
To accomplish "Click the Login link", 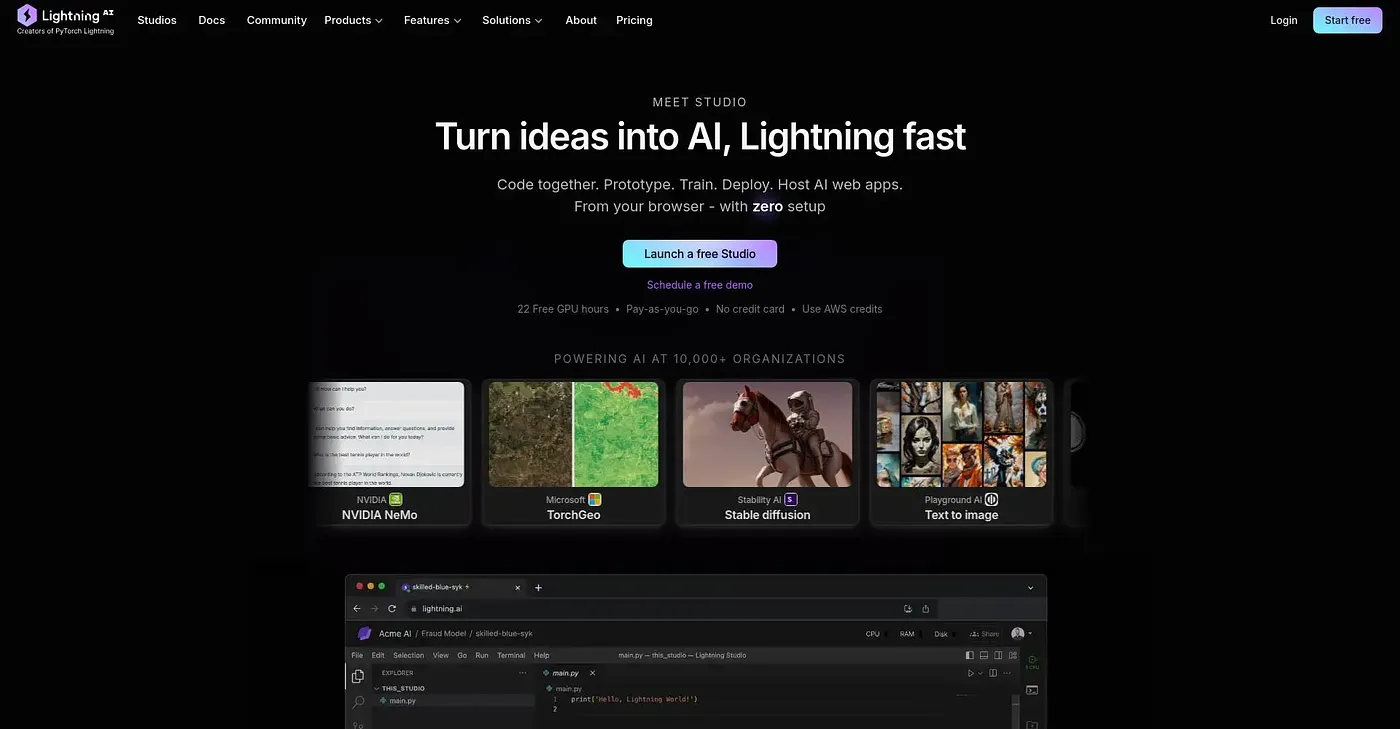I will [x=1284, y=20].
